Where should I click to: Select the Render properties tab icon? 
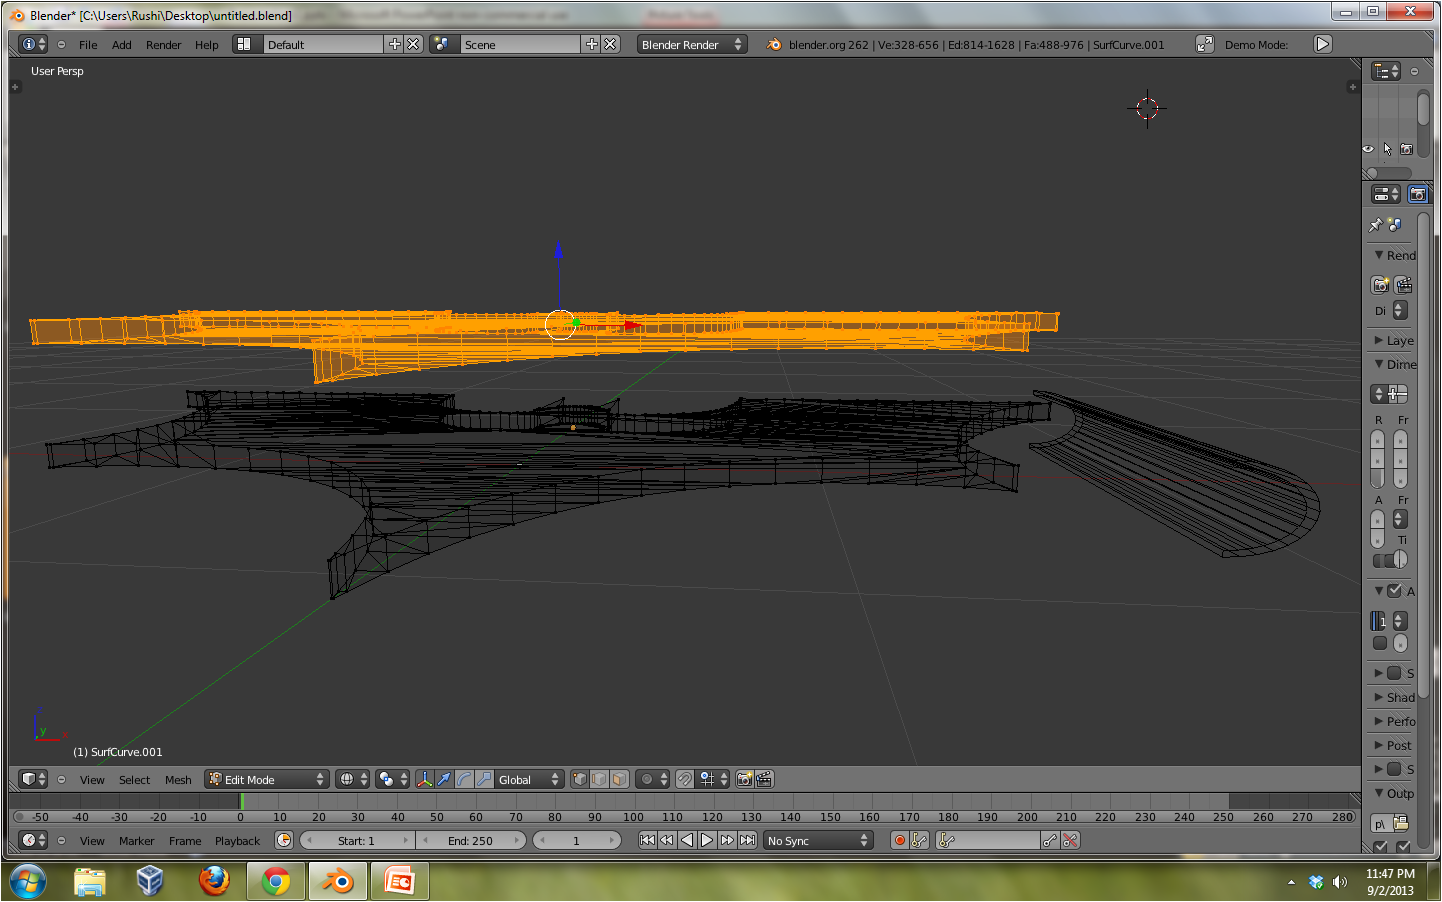click(x=1417, y=194)
